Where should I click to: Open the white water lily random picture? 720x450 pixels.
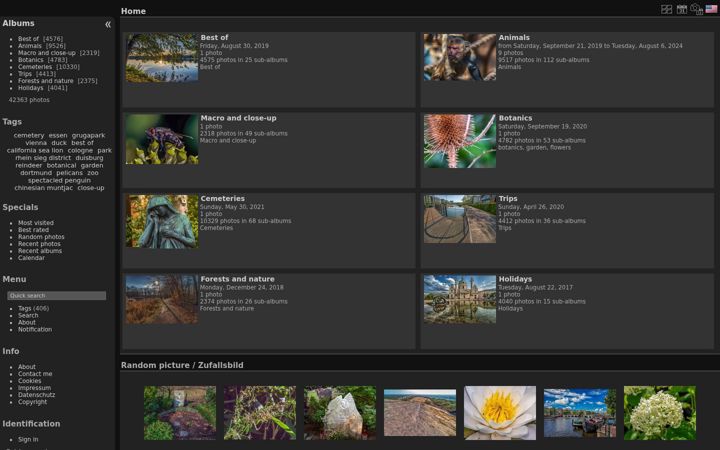(500, 413)
